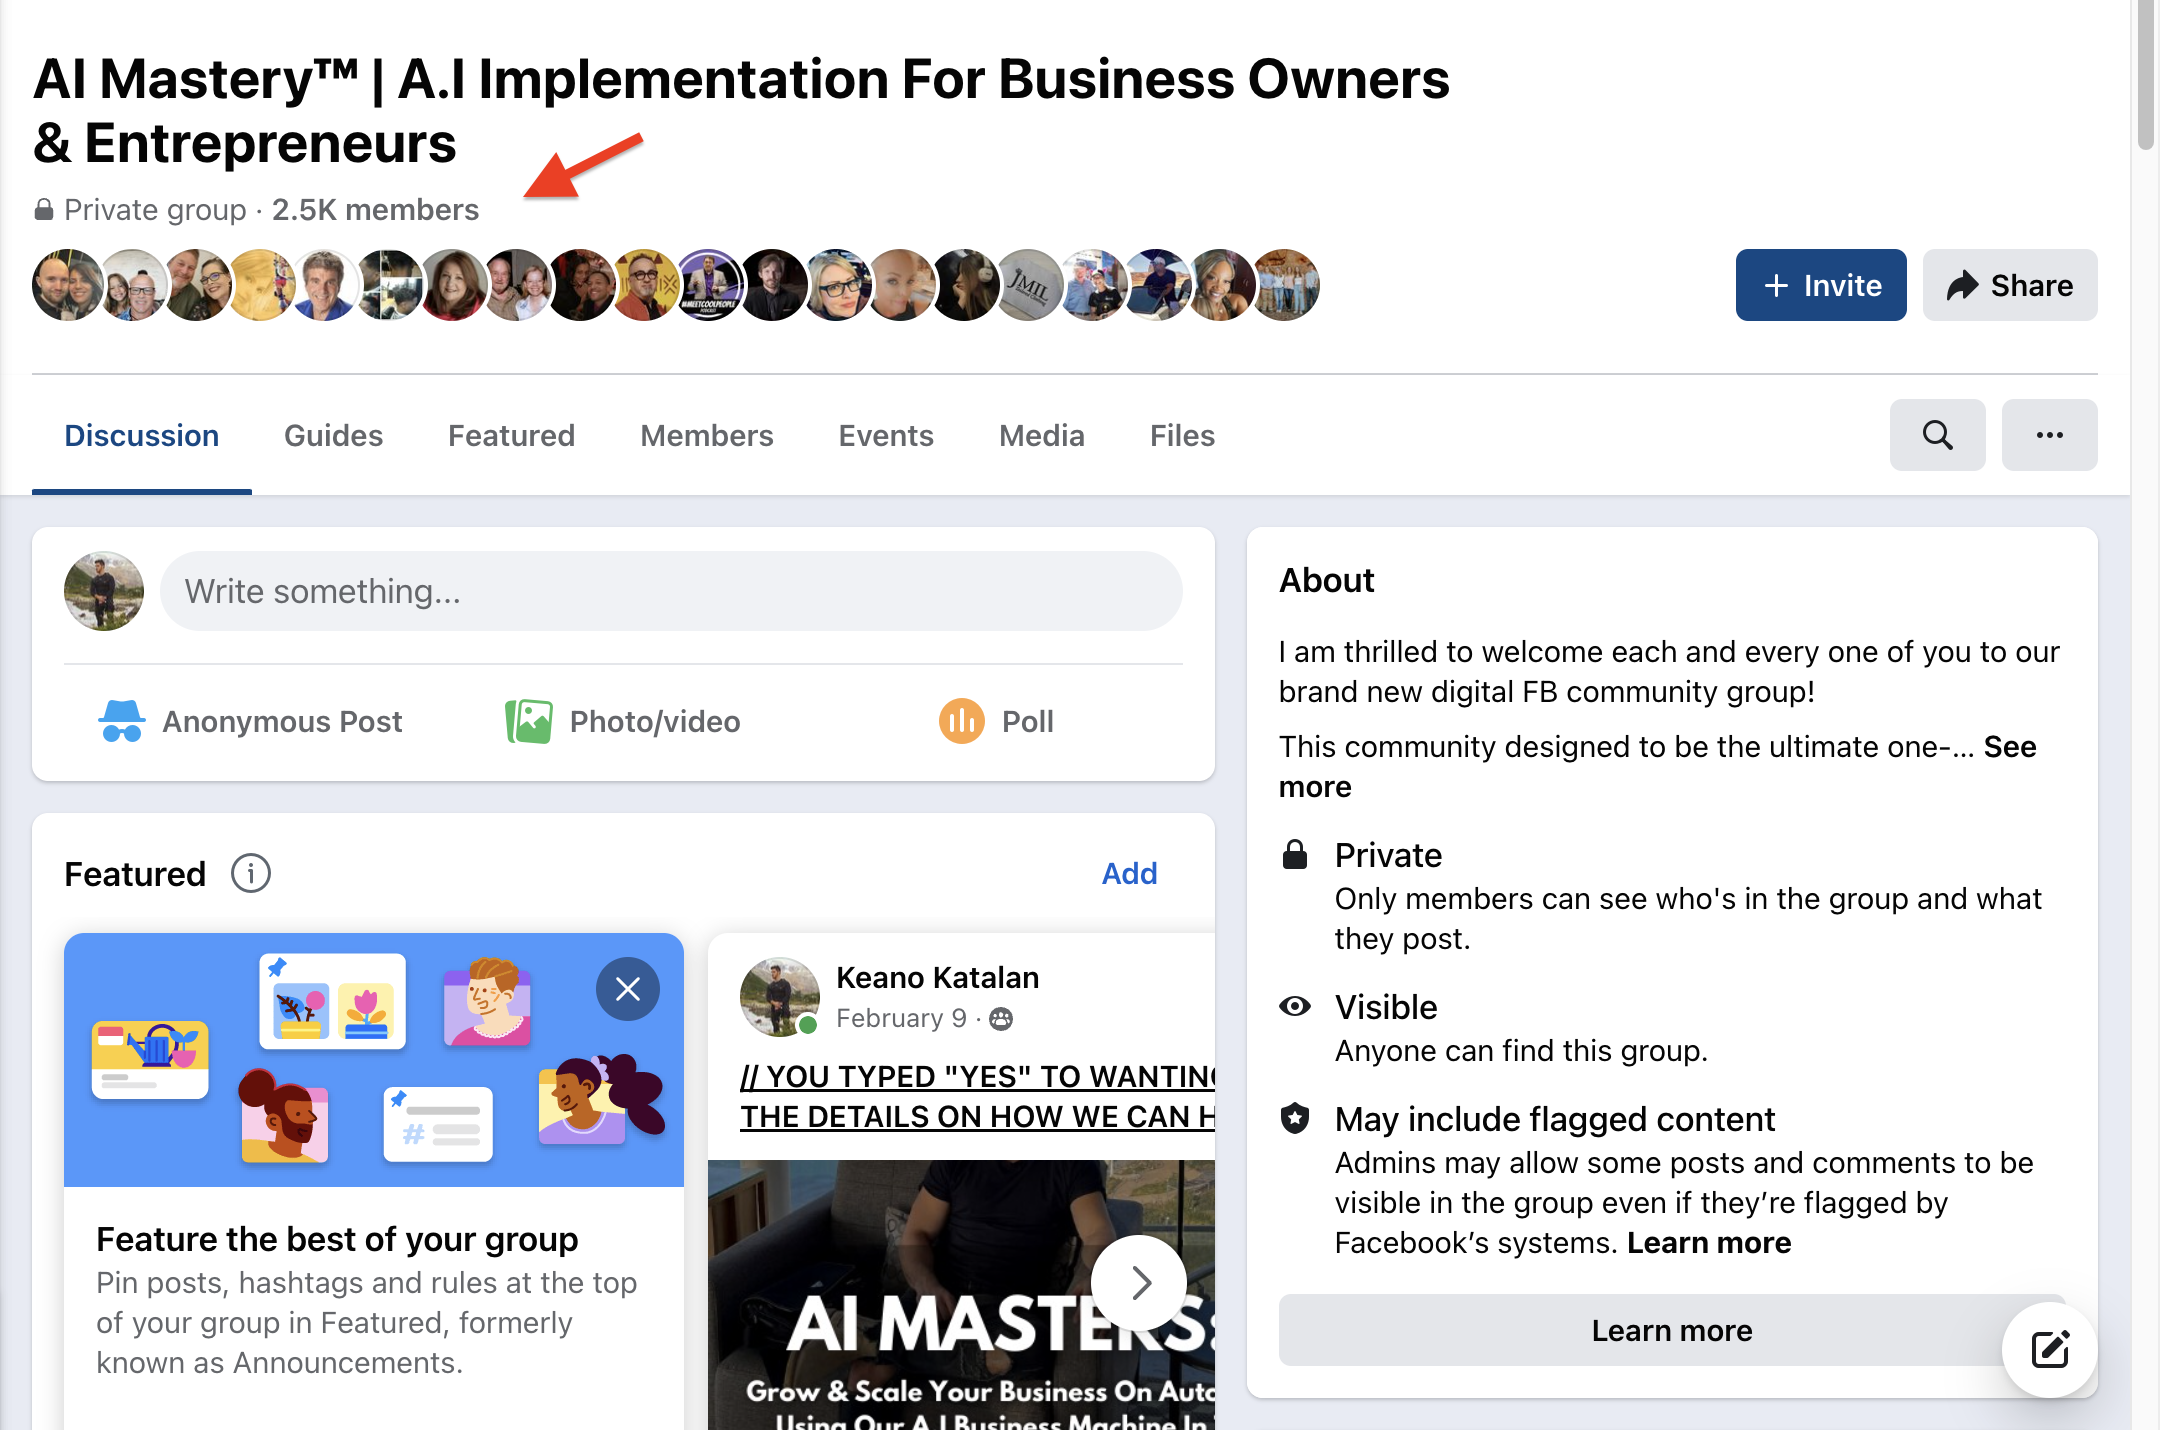Screen dimensions: 2160x1430
Task: Click the February 9 post date
Action: (901, 1018)
